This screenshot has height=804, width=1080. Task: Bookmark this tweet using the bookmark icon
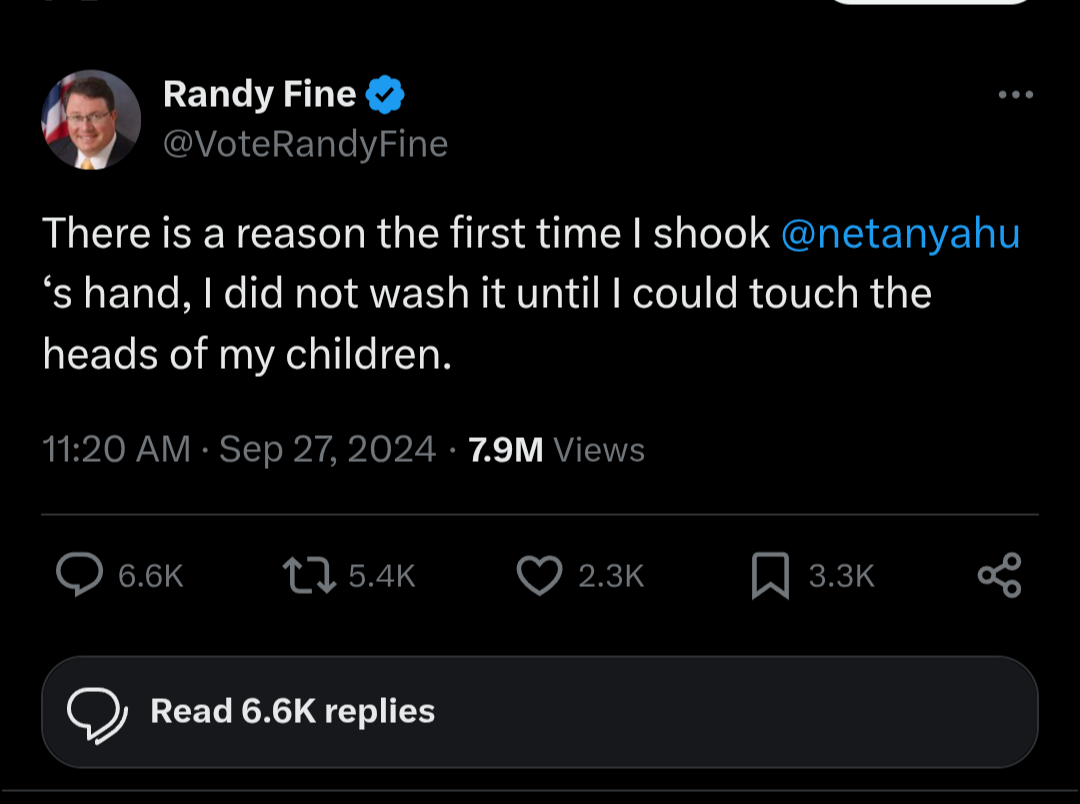click(770, 576)
